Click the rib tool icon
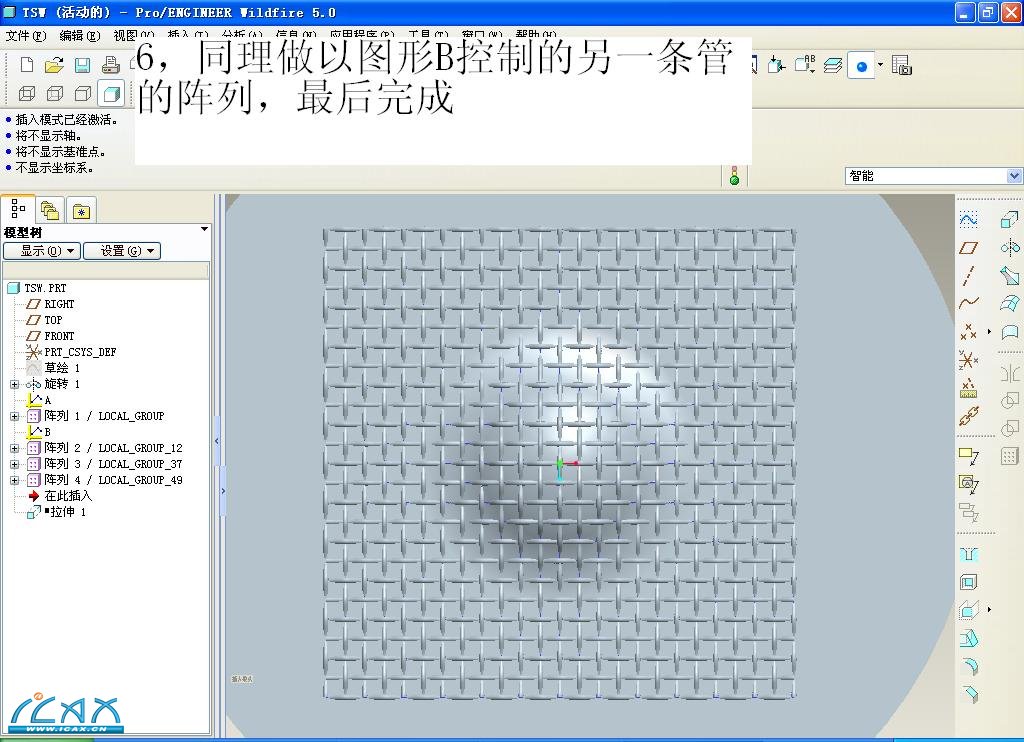The image size is (1024, 742). tap(968, 610)
